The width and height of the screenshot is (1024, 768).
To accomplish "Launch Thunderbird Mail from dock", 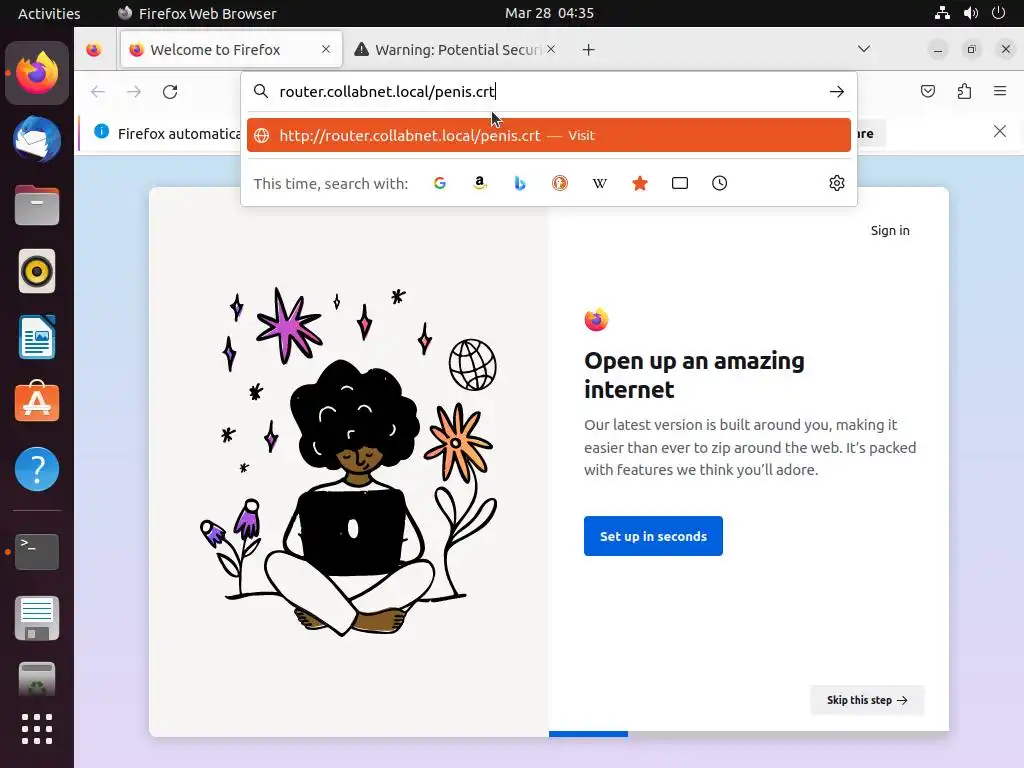I will coord(37,139).
